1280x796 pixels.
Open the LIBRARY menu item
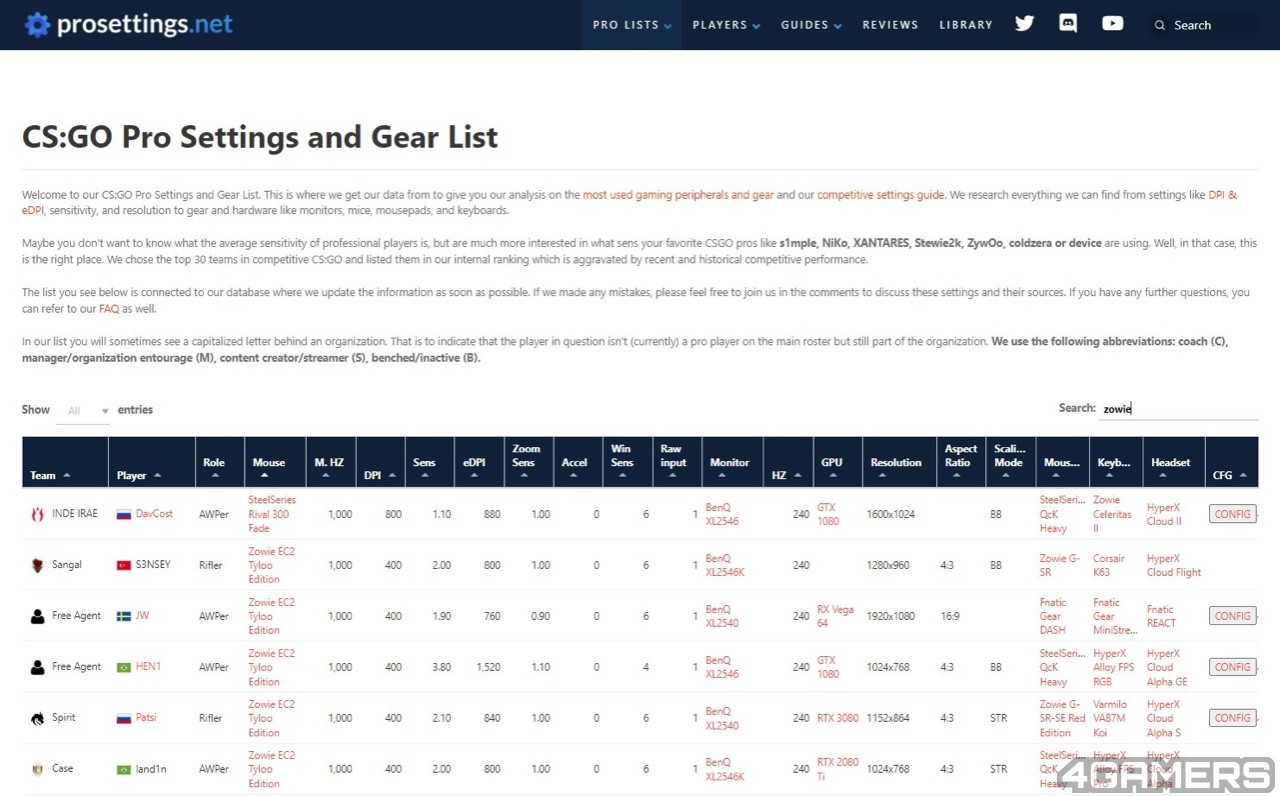[x=966, y=25]
